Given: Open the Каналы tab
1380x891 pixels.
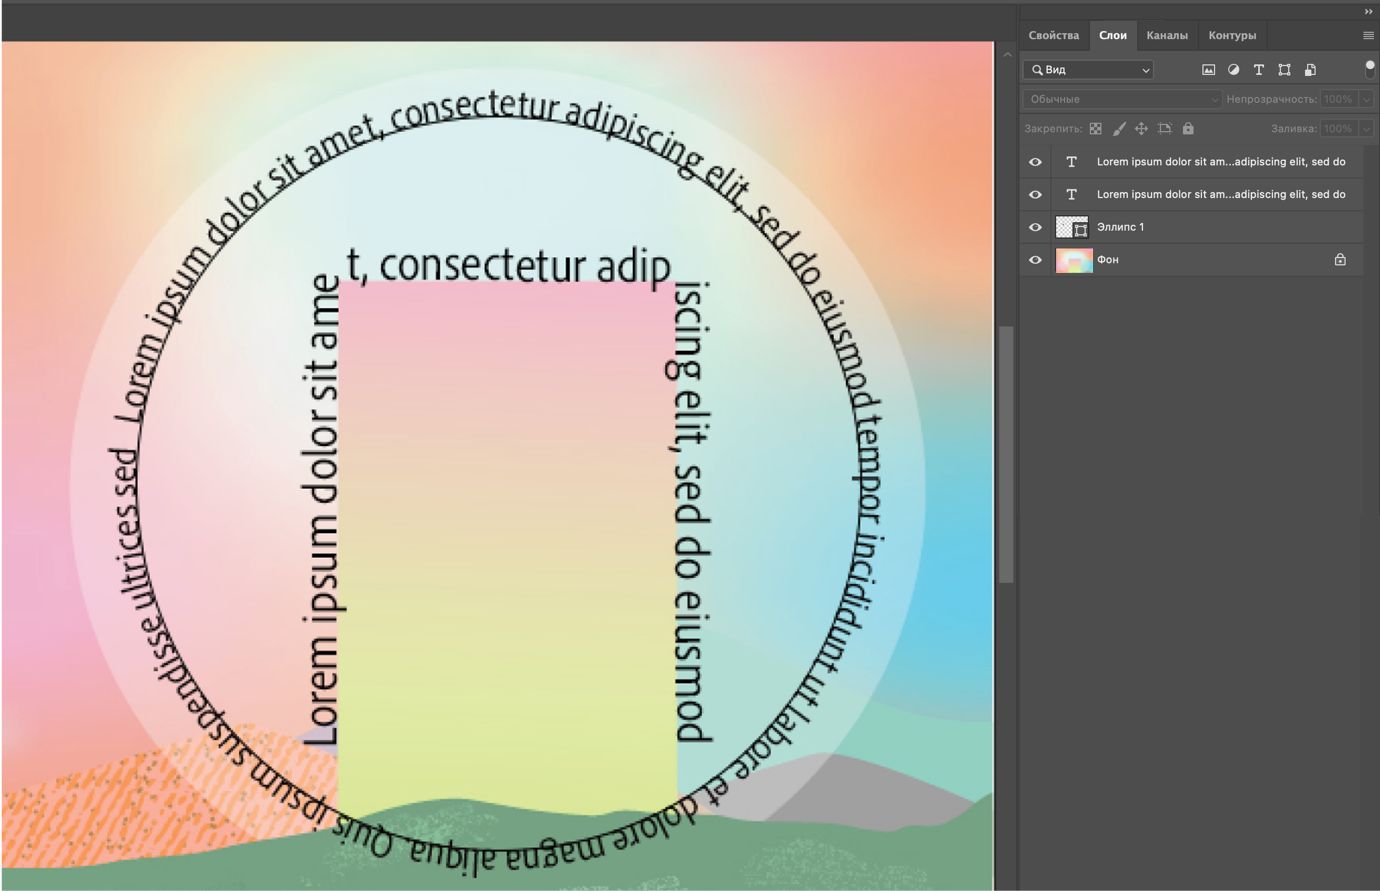Looking at the screenshot, I should [1167, 35].
